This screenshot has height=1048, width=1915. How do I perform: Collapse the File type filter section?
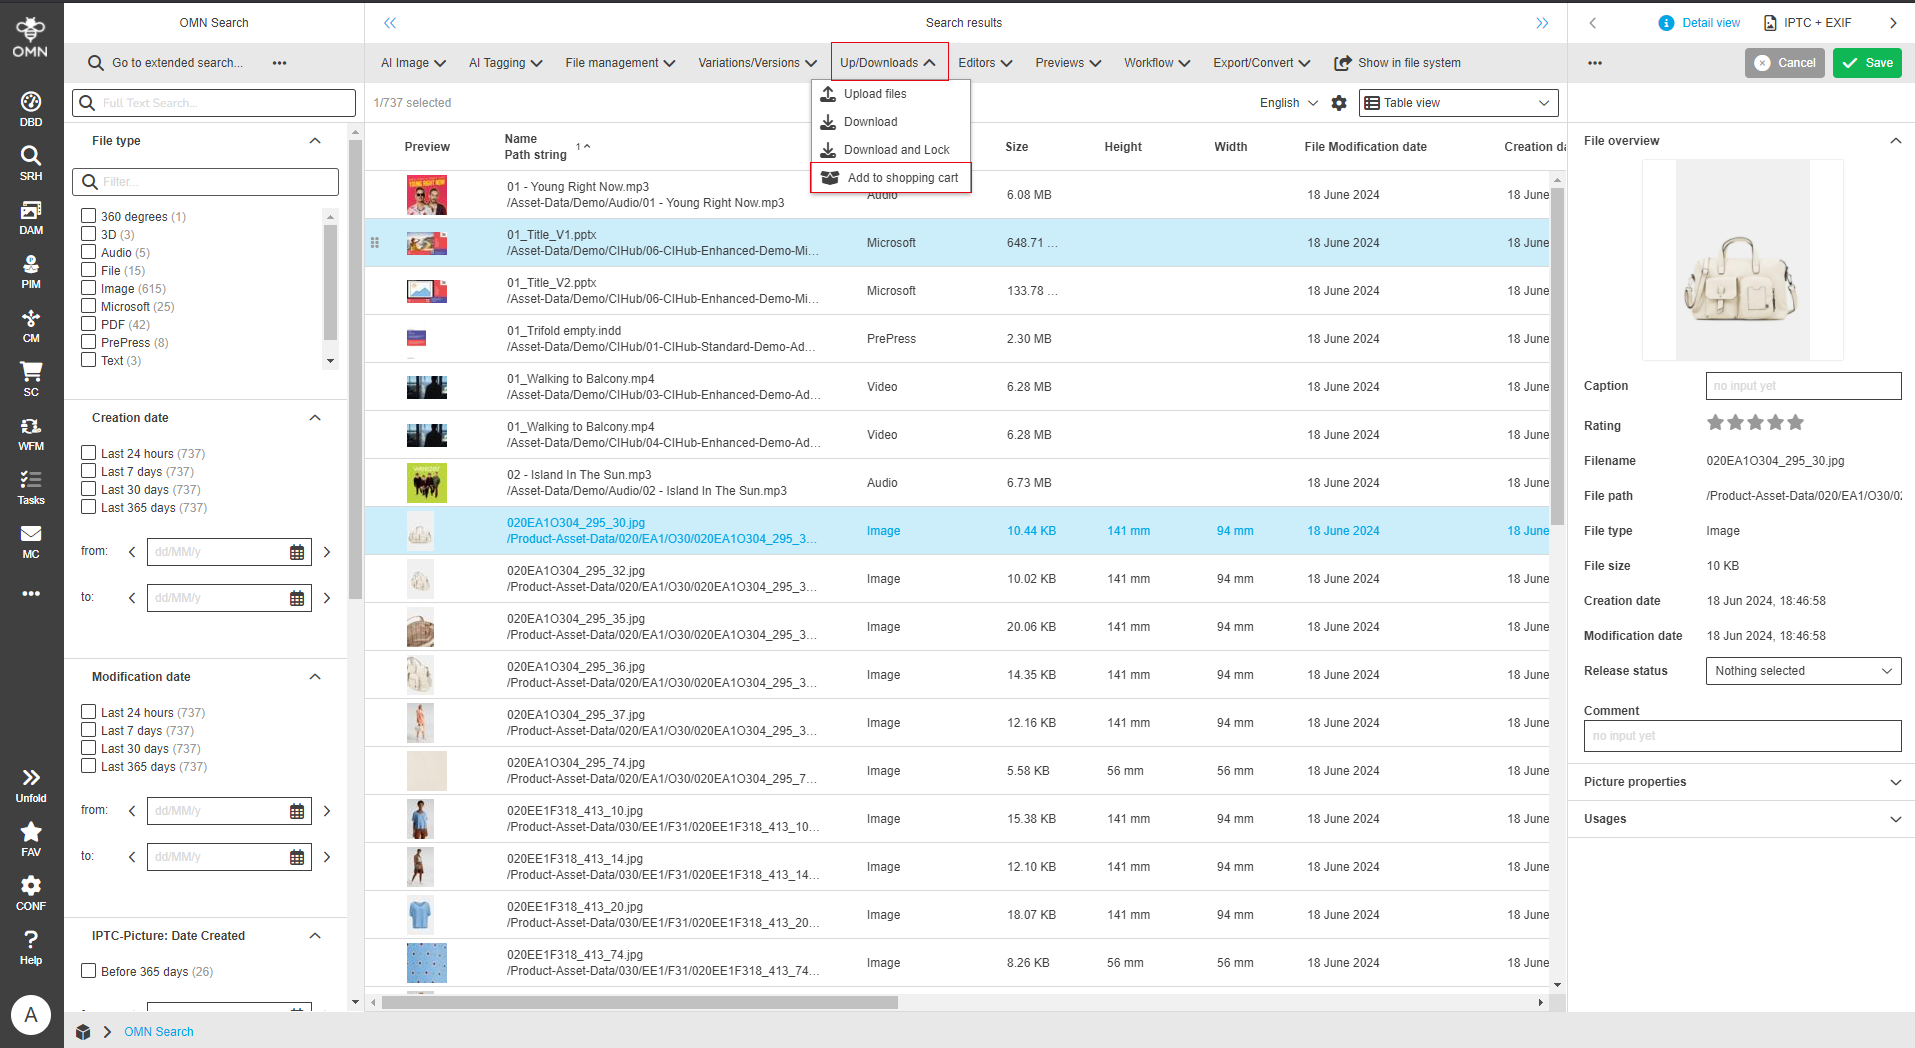tap(315, 140)
